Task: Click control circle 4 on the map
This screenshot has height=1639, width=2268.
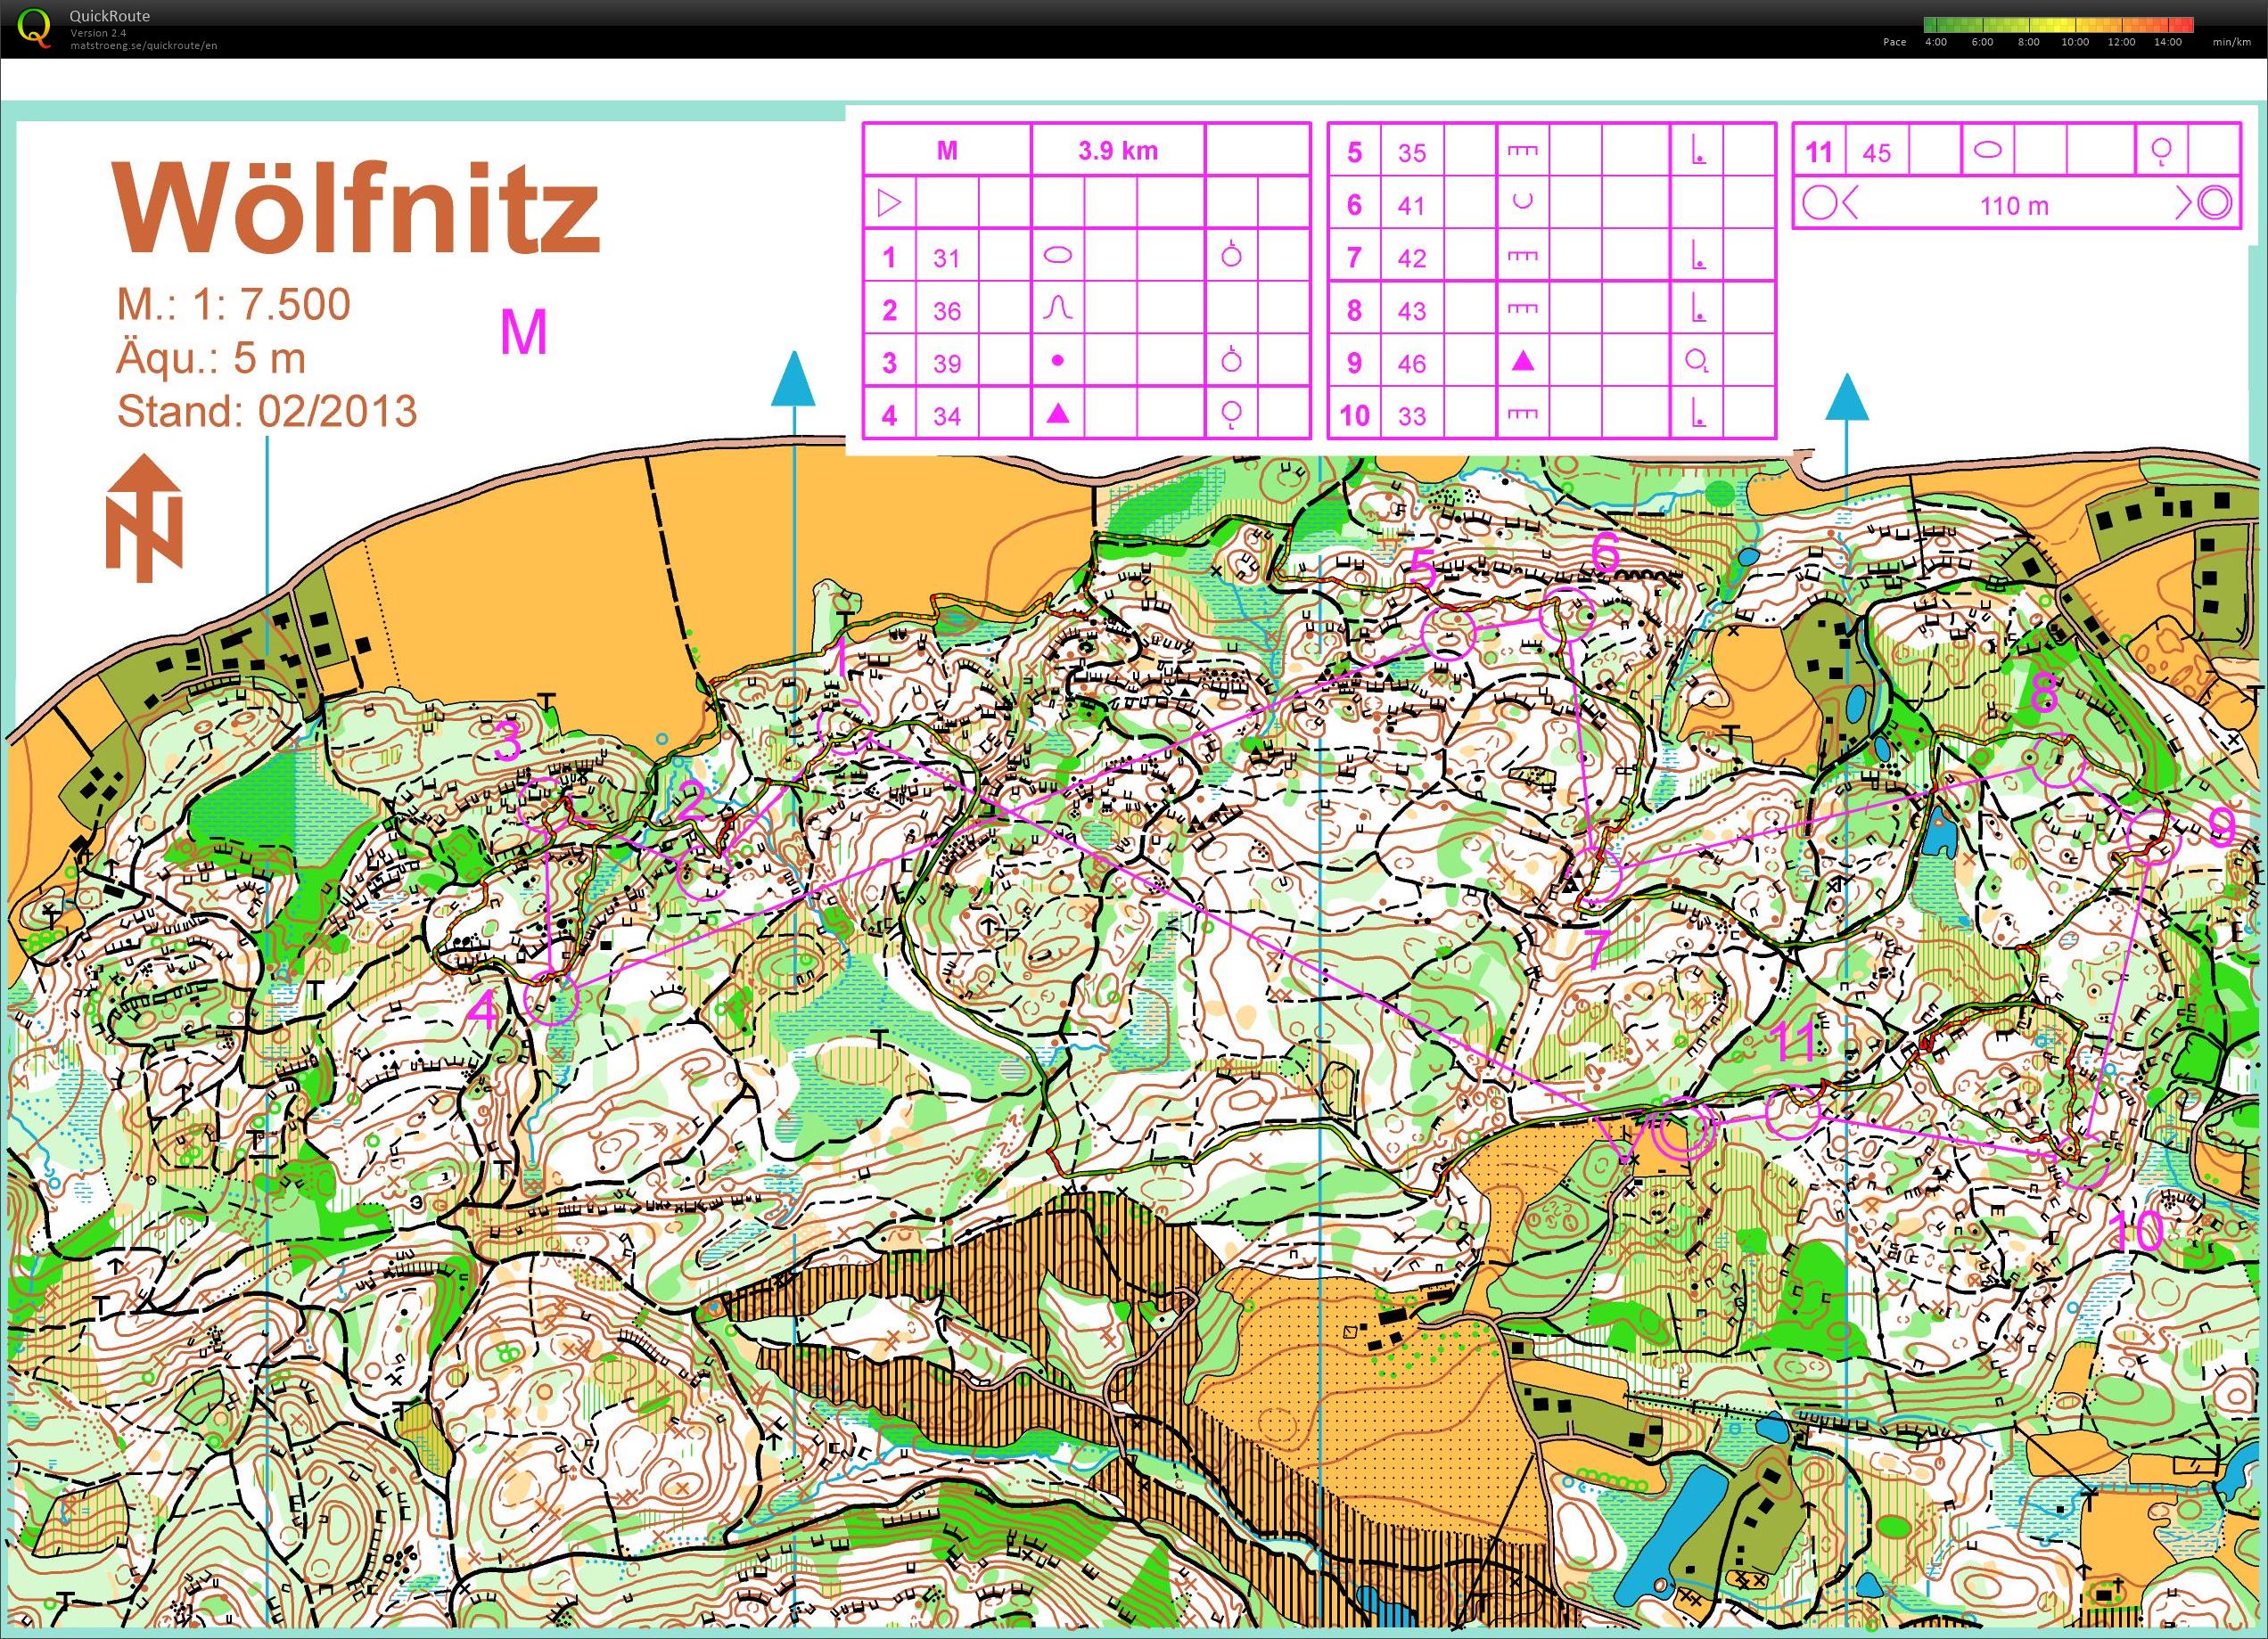Action: (x=552, y=997)
